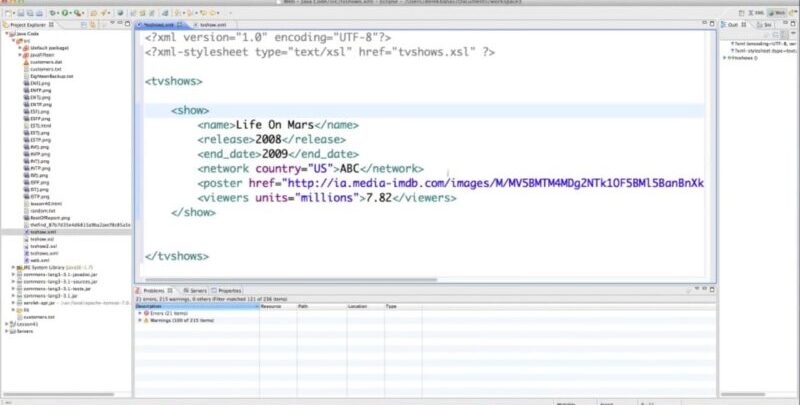Click the editor horizontal scrollbar
The height and width of the screenshot is (405, 800).
point(291,280)
